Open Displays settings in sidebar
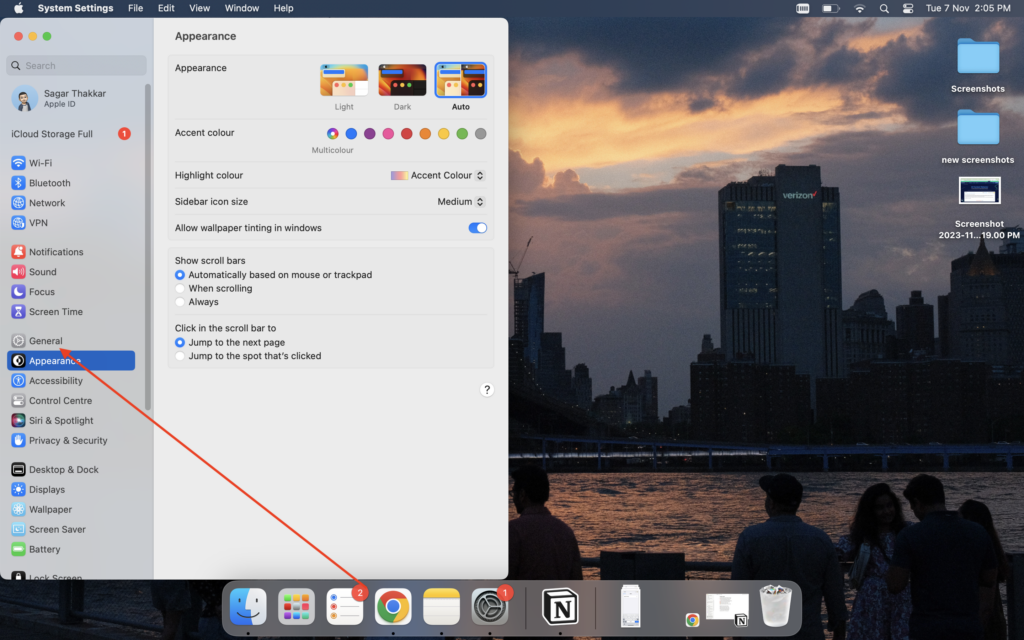The height and width of the screenshot is (640, 1024). click(46, 490)
